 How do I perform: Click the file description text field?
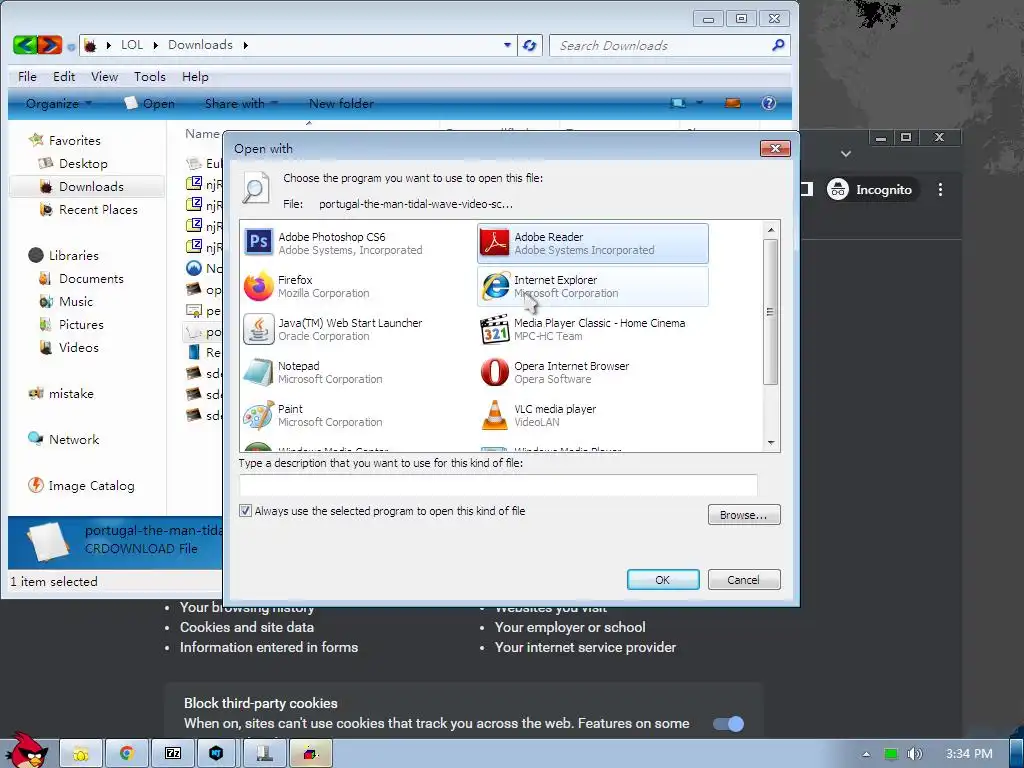click(x=498, y=485)
